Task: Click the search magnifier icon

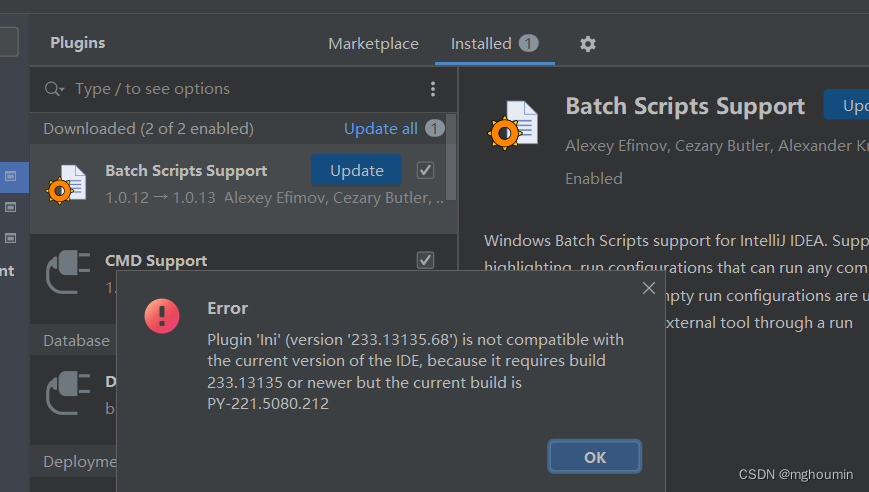Action: (54, 89)
